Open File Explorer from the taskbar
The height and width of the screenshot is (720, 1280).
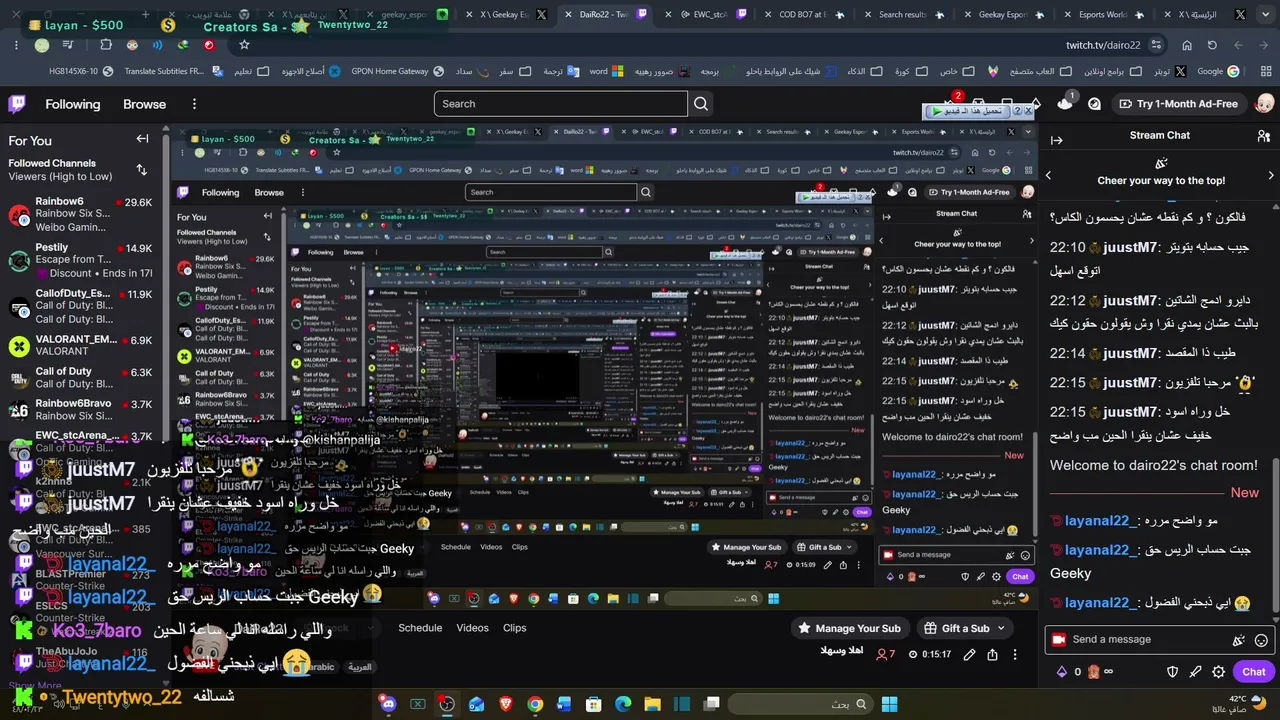coord(652,704)
